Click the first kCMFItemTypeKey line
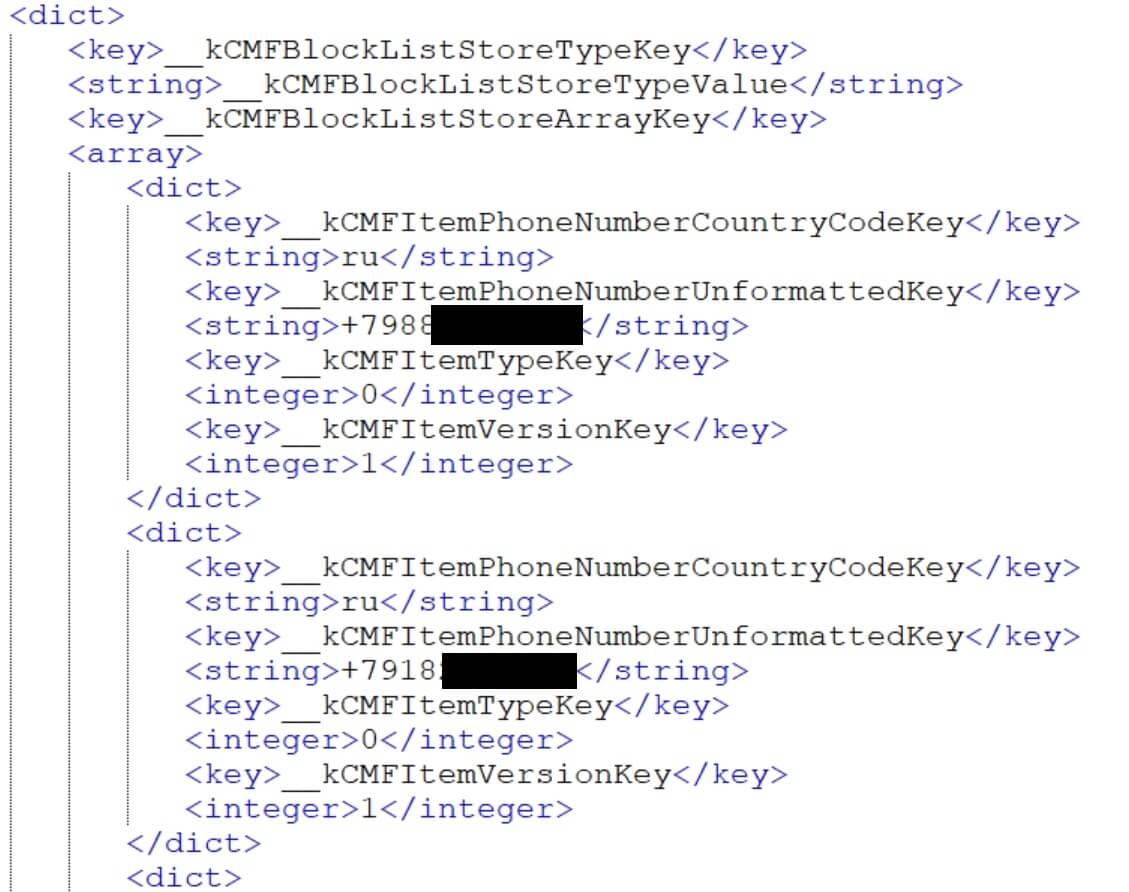1129x892 pixels. tap(457, 360)
